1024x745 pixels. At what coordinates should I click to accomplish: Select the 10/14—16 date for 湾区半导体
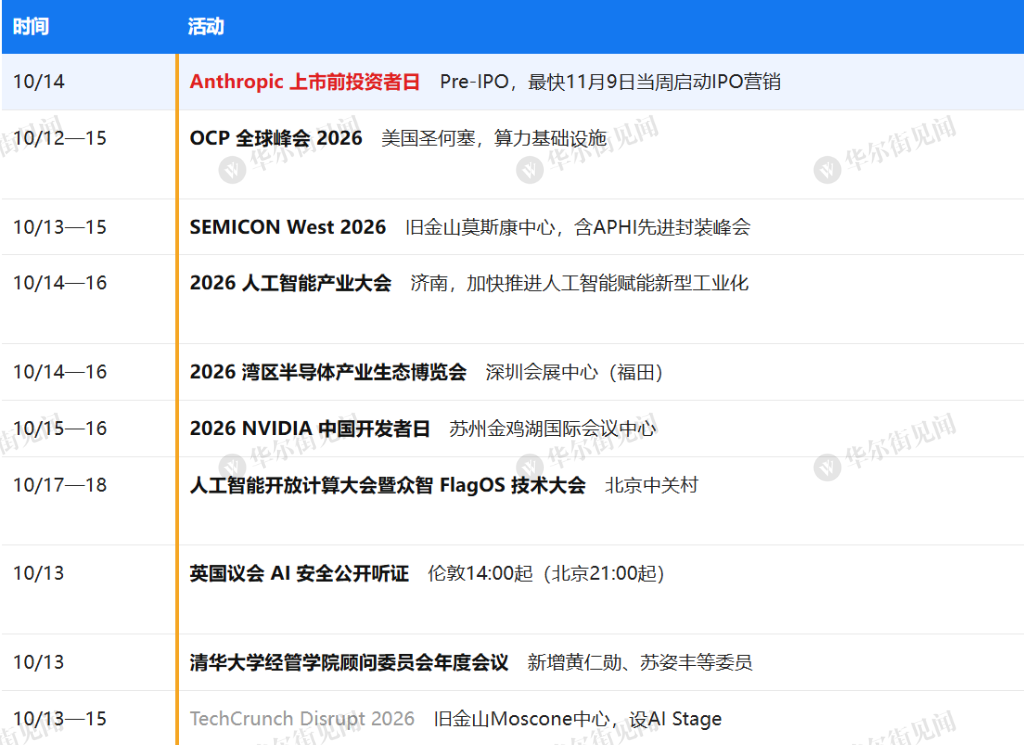point(59,372)
